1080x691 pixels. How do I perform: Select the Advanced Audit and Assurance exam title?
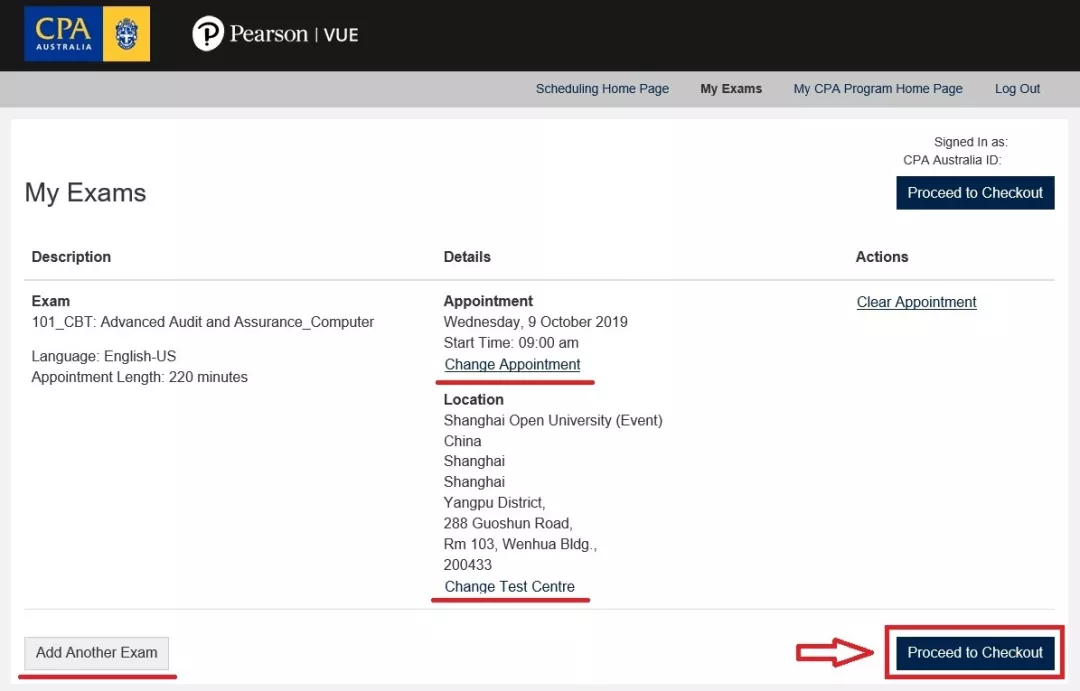(203, 322)
